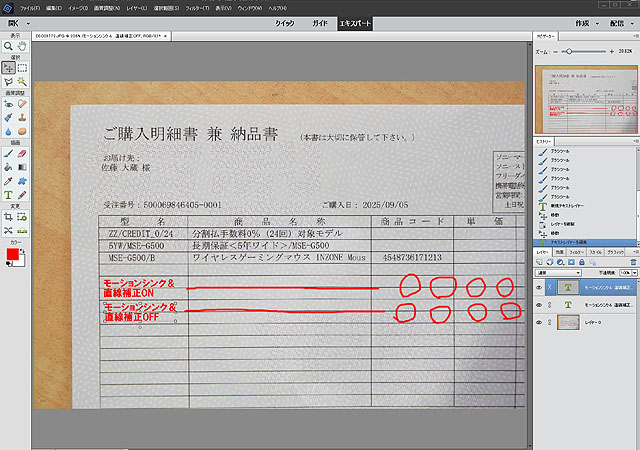The width and height of the screenshot is (640, 450).
Task: Select the Gradient tool
Action: (x=22, y=167)
